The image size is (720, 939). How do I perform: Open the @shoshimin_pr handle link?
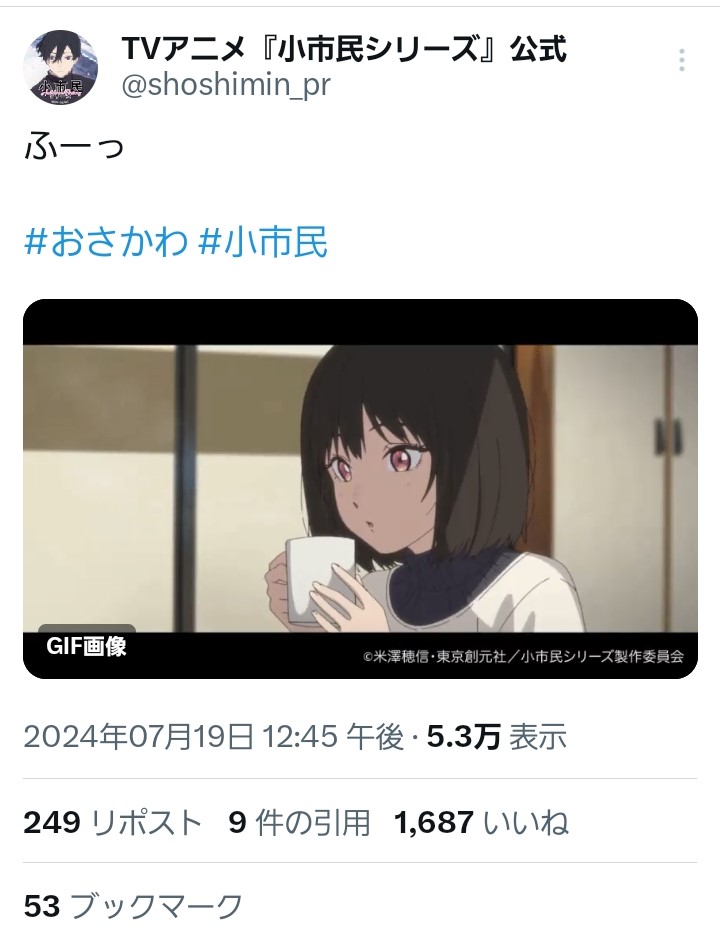point(226,85)
